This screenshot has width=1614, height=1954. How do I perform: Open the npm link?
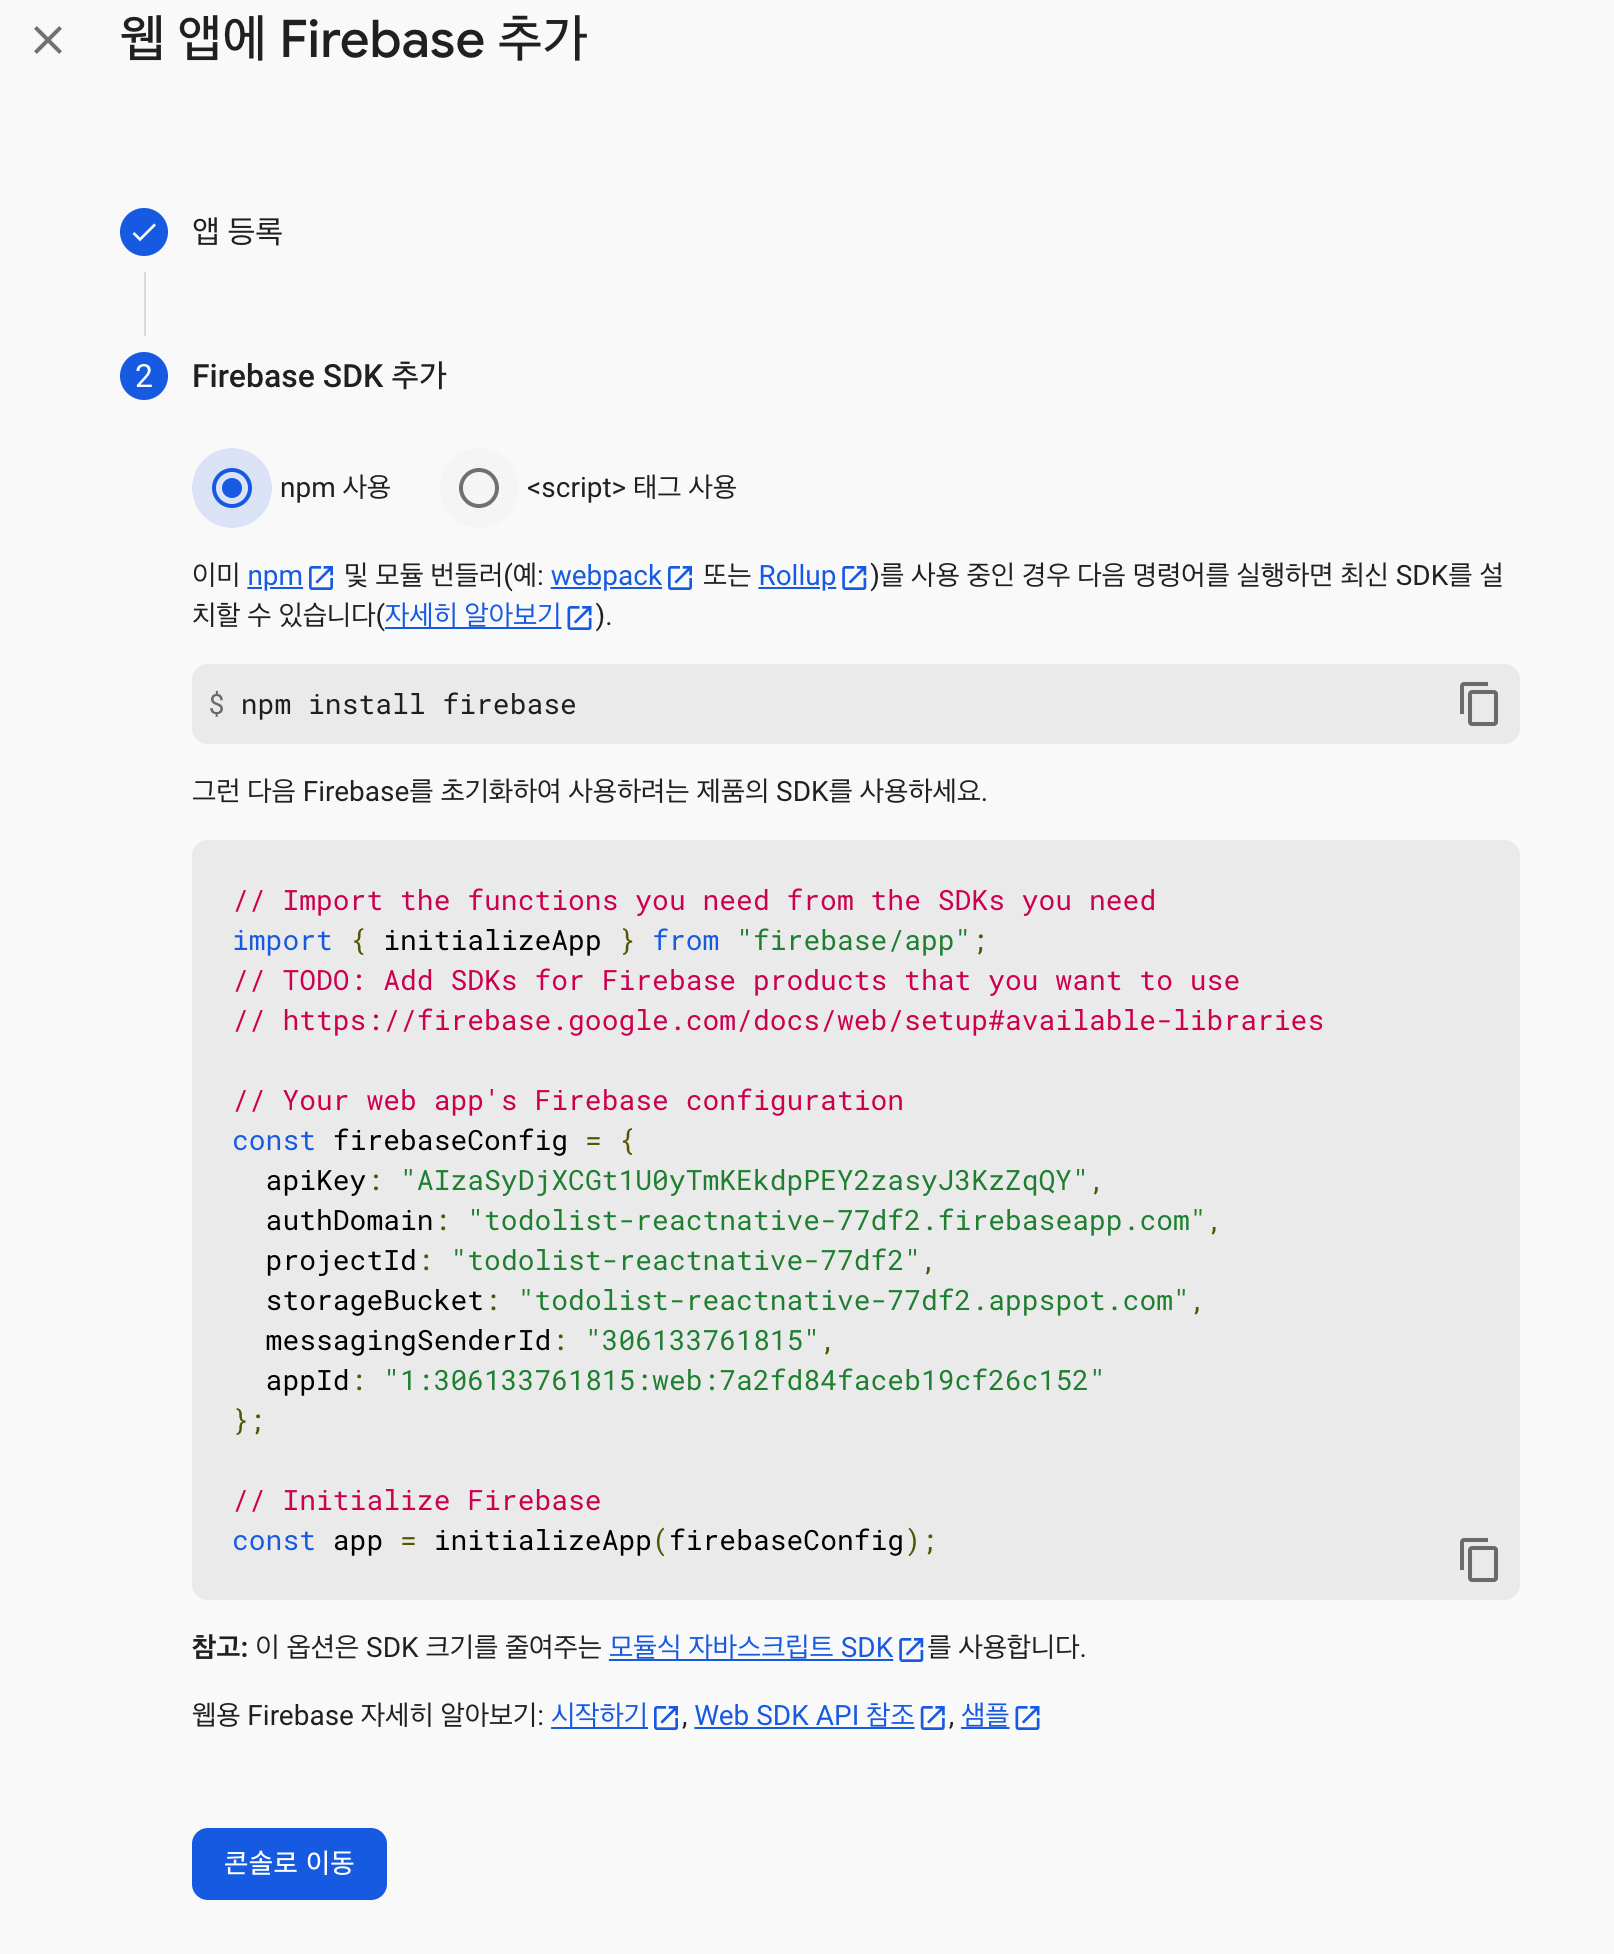[275, 576]
